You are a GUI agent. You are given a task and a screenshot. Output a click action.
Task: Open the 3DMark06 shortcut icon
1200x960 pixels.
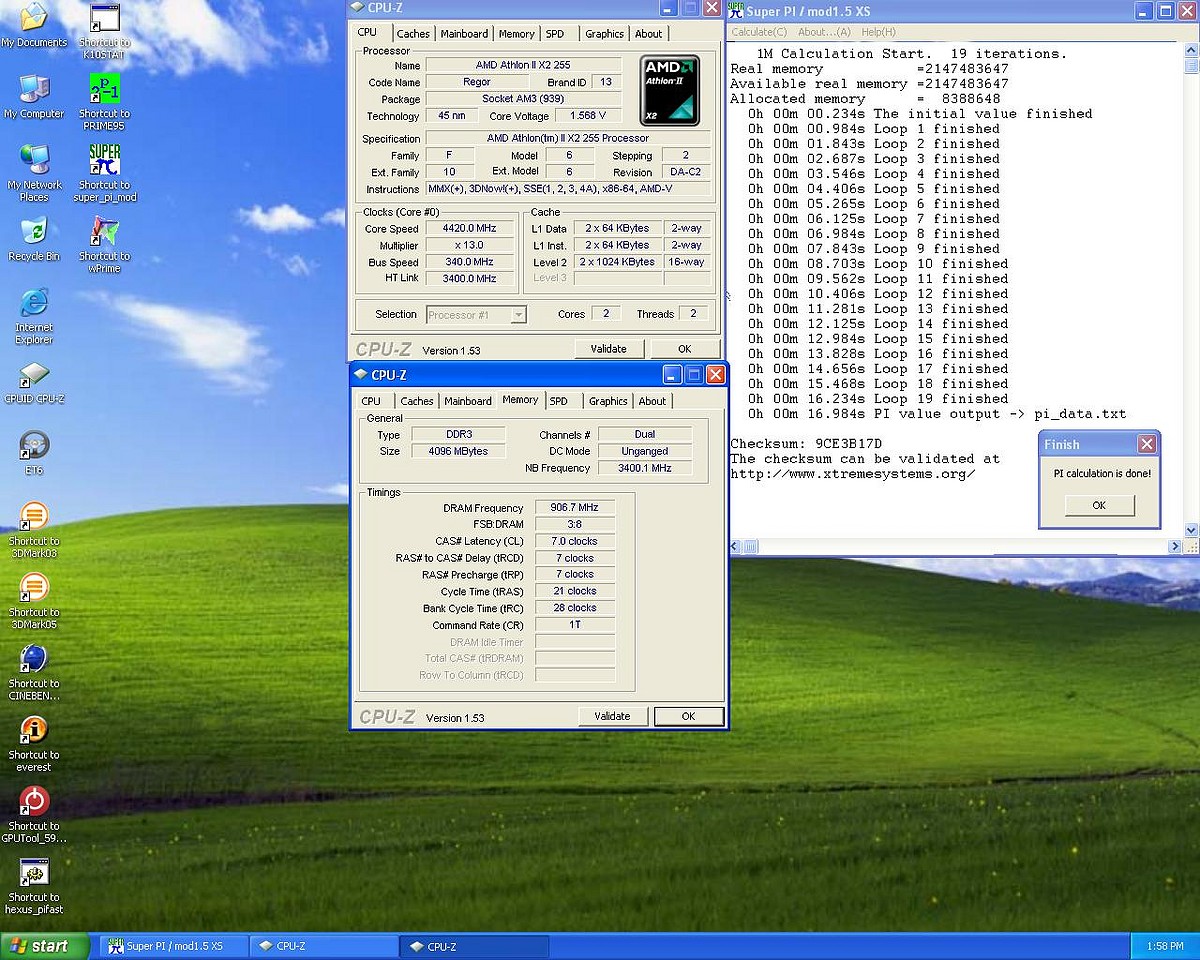pyautogui.click(x=34, y=516)
